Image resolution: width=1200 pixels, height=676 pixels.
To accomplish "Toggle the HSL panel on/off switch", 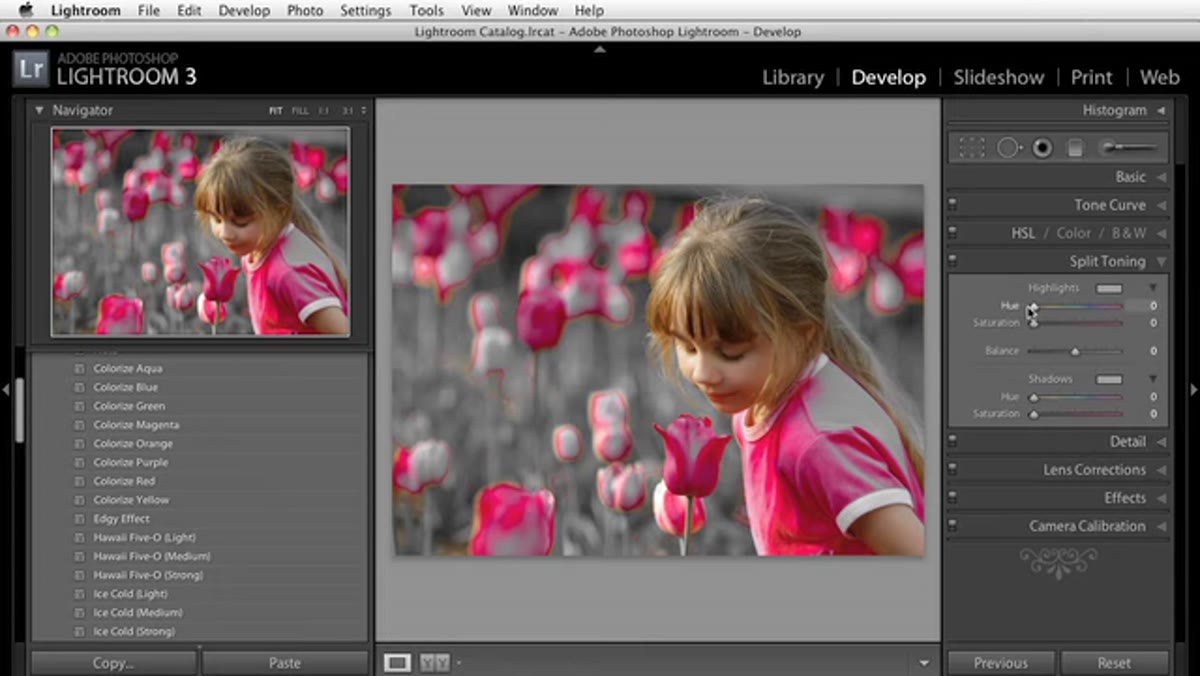I will 953,232.
